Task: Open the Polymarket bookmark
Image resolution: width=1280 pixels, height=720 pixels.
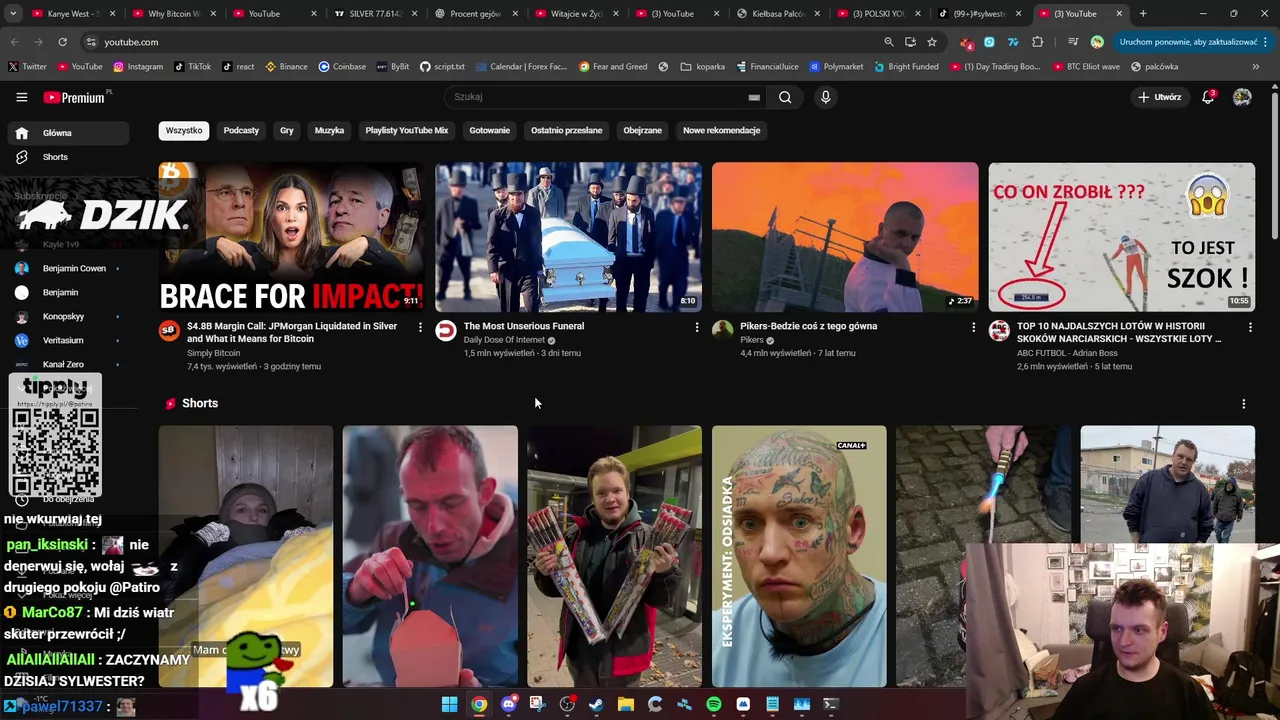Action: (836, 67)
